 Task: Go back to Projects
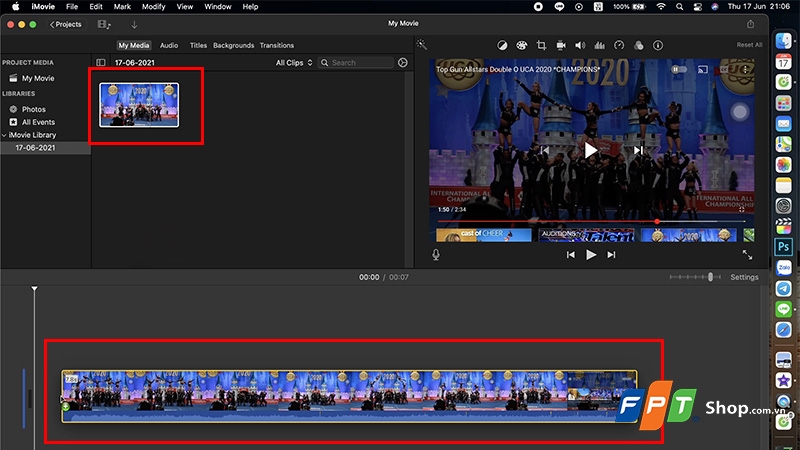[x=65, y=24]
